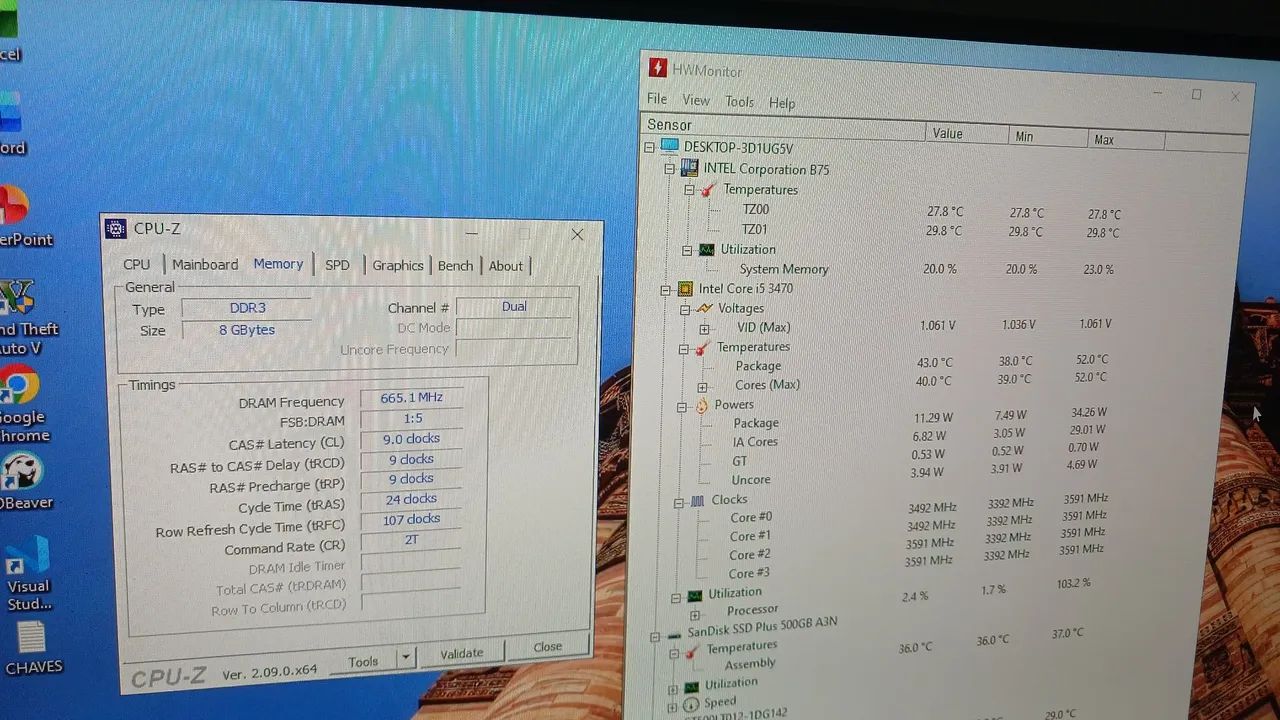This screenshot has width=1280, height=720.
Task: Click the DESKTOP-3D1UG5V computer icon
Action: point(669,147)
